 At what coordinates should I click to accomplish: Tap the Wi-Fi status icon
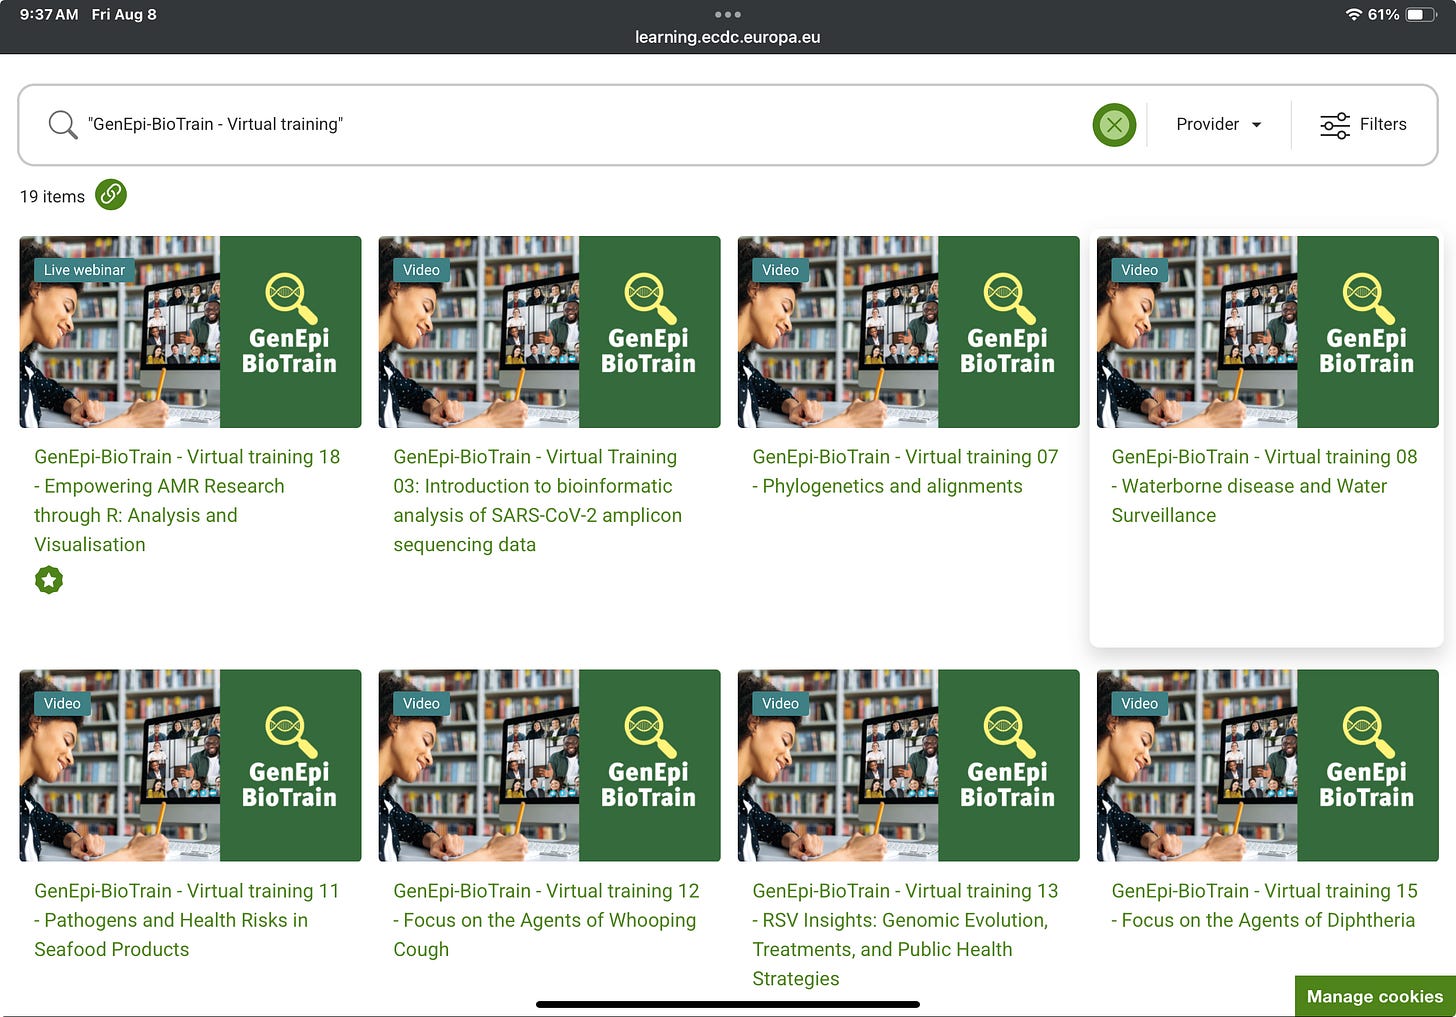tap(1354, 14)
